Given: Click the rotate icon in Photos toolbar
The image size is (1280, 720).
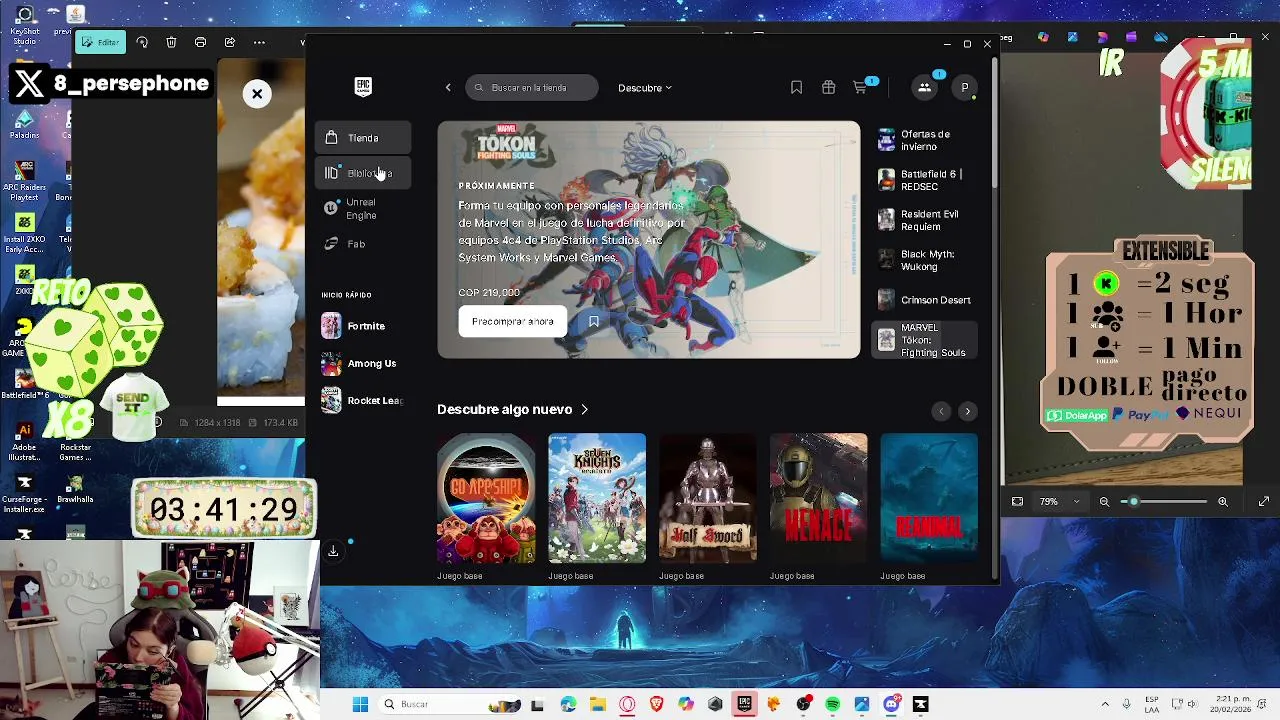Looking at the screenshot, I should 142,42.
